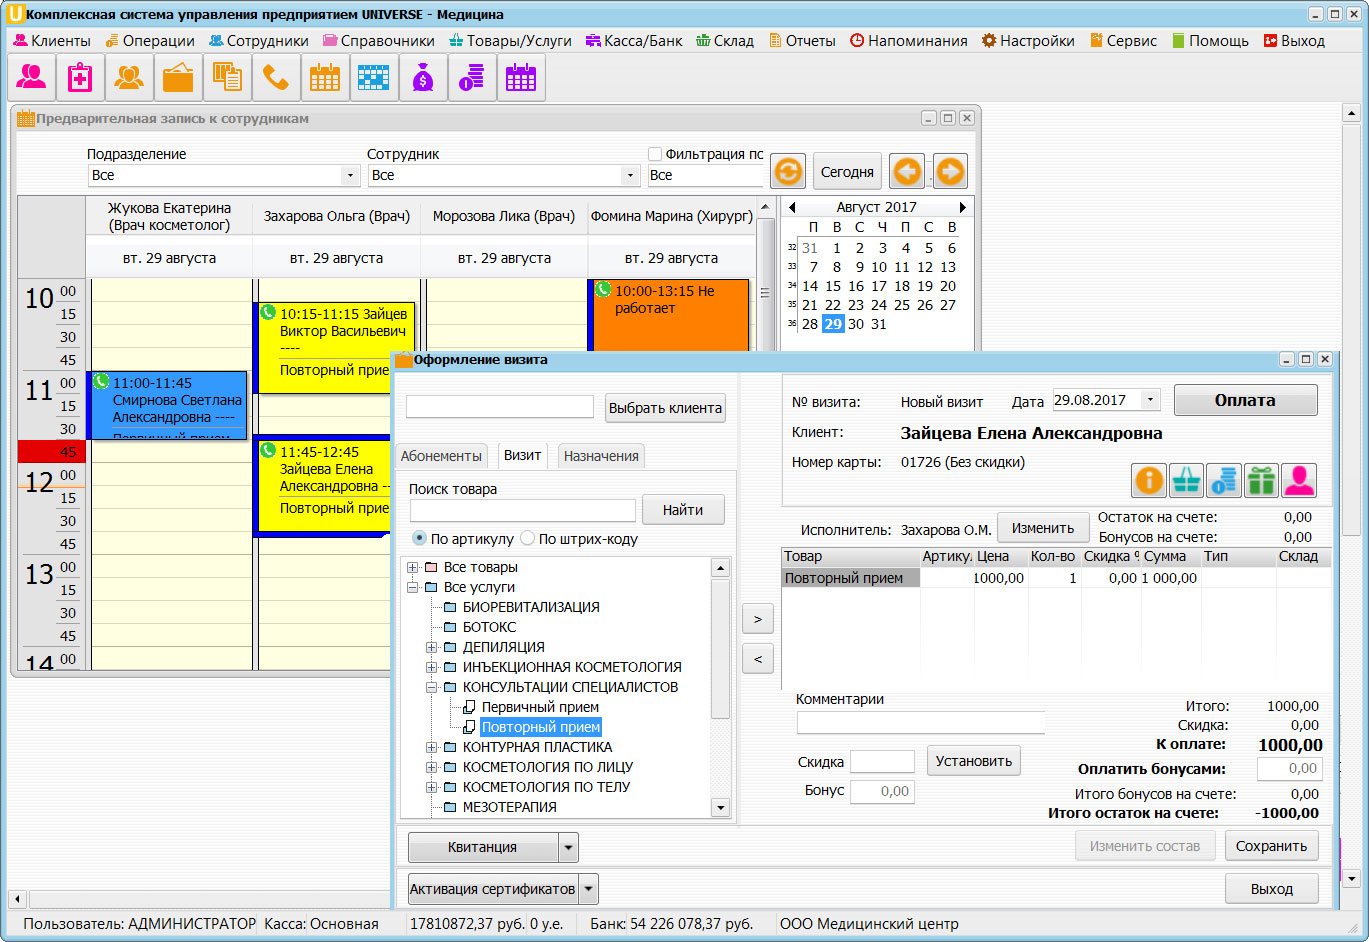Expand the КОНТУРНАЯ ПЛАСТИКА tree folder
Viewport: 1369px width, 942px height.
click(x=432, y=747)
